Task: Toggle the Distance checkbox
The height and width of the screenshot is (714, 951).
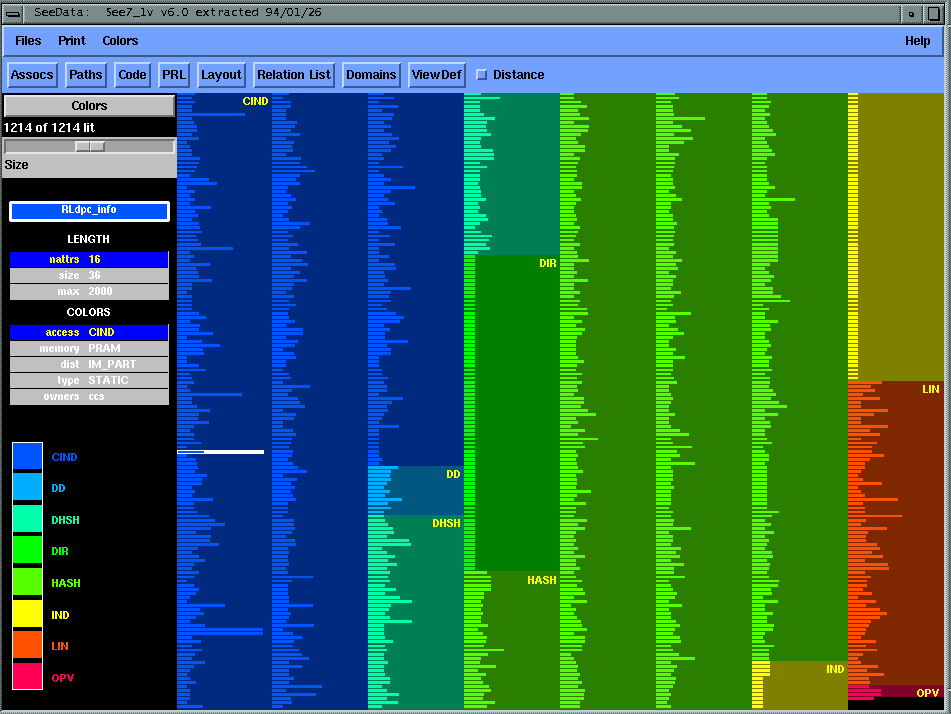Action: coord(482,75)
